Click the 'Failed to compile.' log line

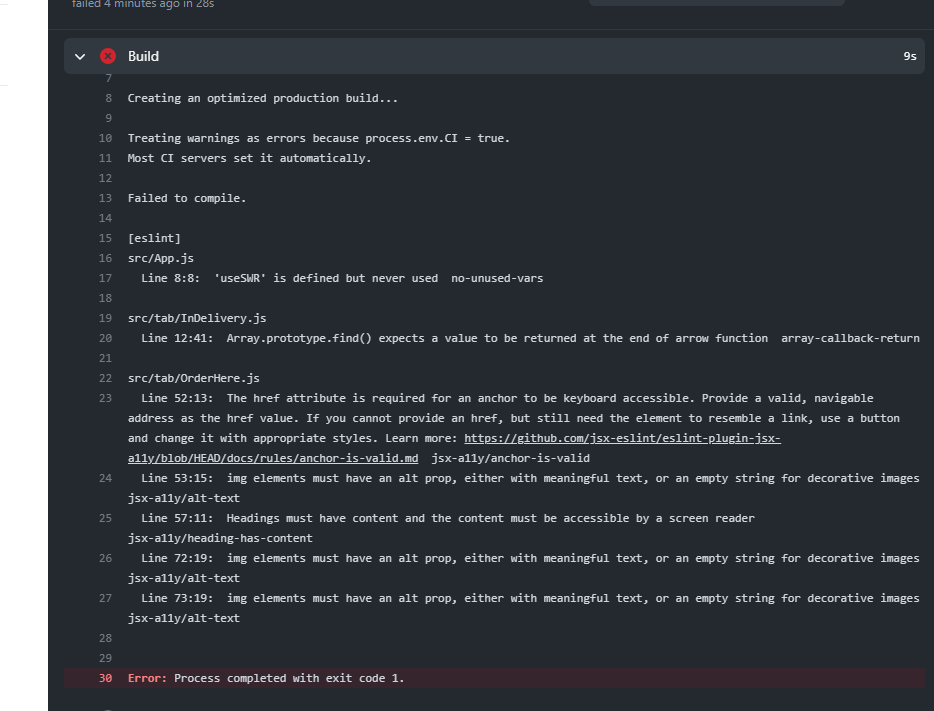coord(186,198)
